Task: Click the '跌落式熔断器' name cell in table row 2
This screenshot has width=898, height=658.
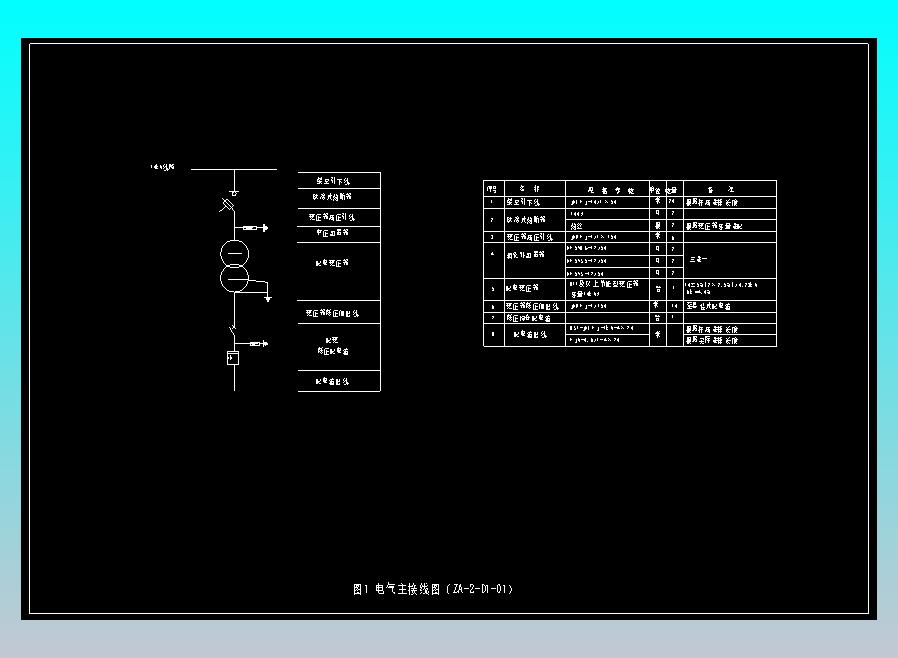Action: click(534, 219)
